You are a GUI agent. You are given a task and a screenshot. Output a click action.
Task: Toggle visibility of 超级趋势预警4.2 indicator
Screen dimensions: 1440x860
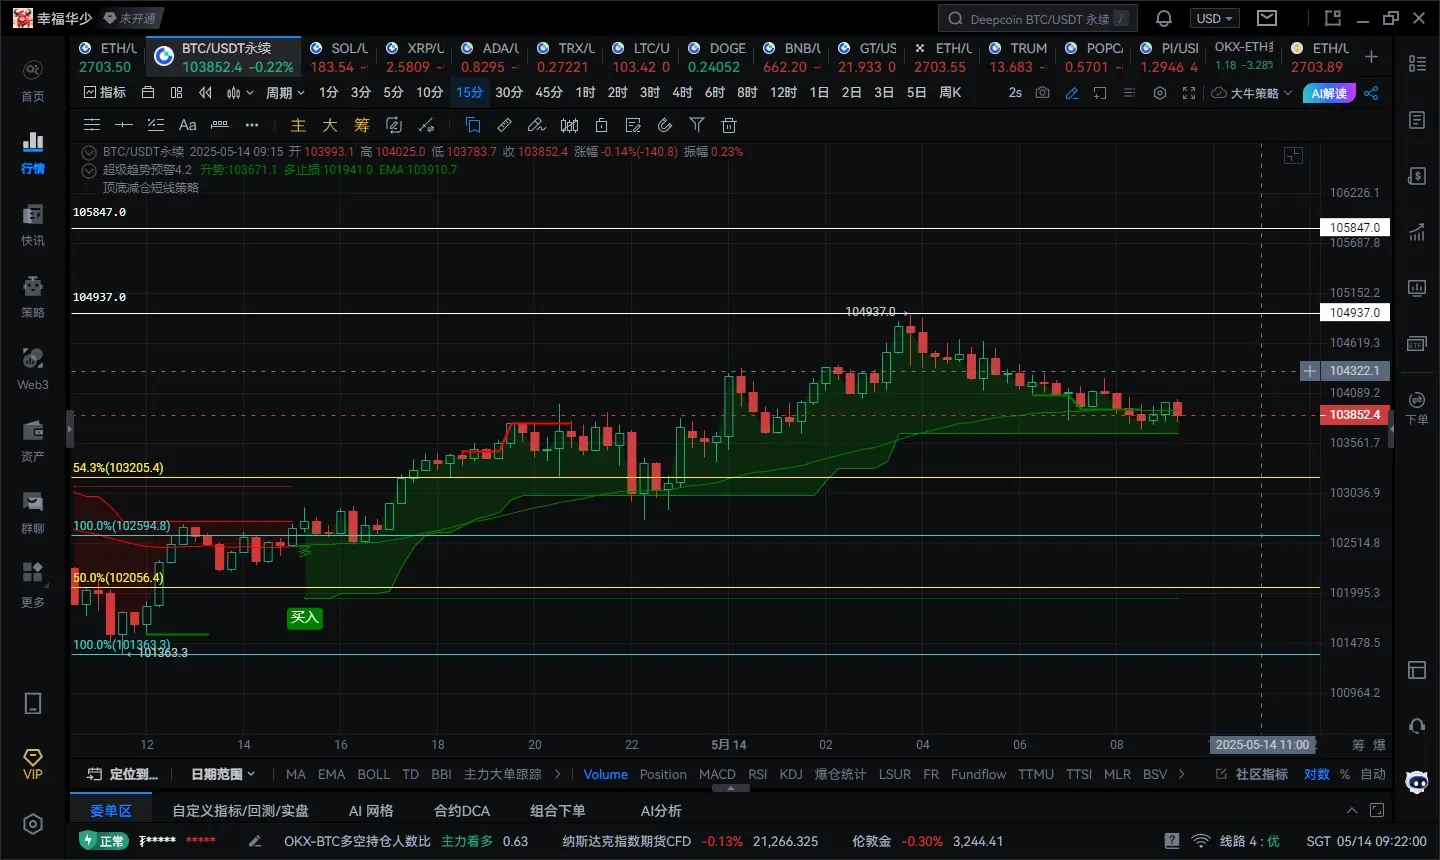(x=89, y=170)
